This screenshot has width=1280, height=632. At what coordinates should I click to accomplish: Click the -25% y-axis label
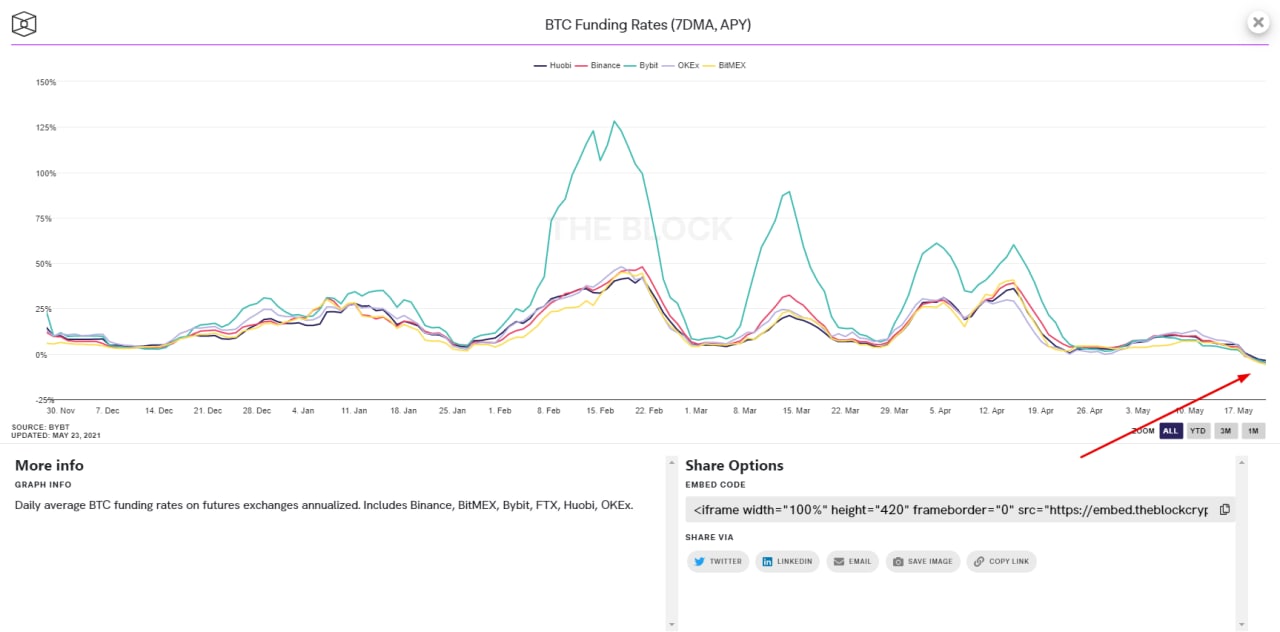pos(46,400)
